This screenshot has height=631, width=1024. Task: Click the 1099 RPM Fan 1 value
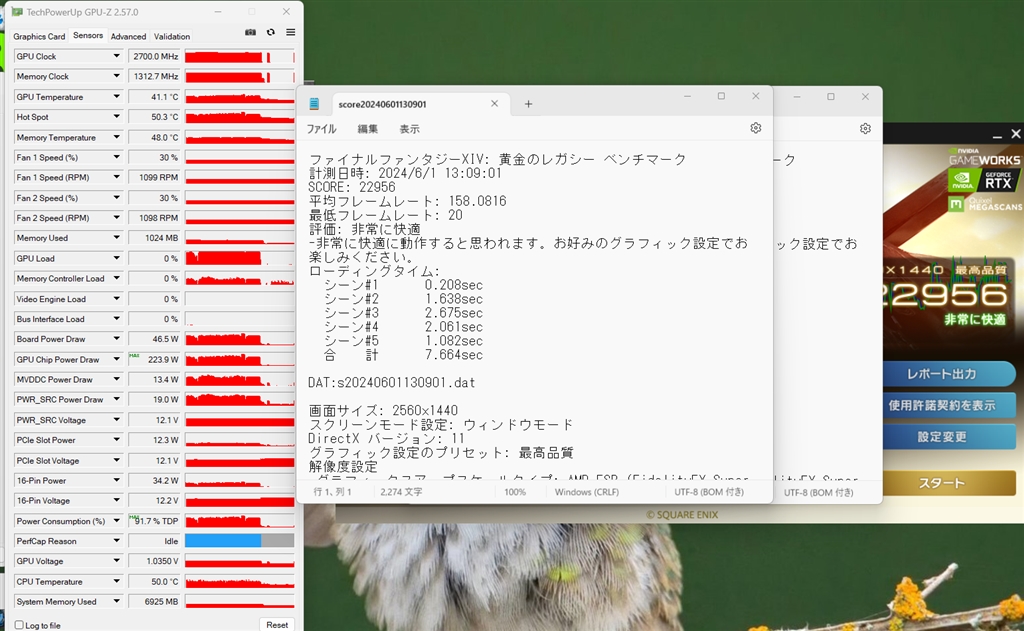click(154, 178)
